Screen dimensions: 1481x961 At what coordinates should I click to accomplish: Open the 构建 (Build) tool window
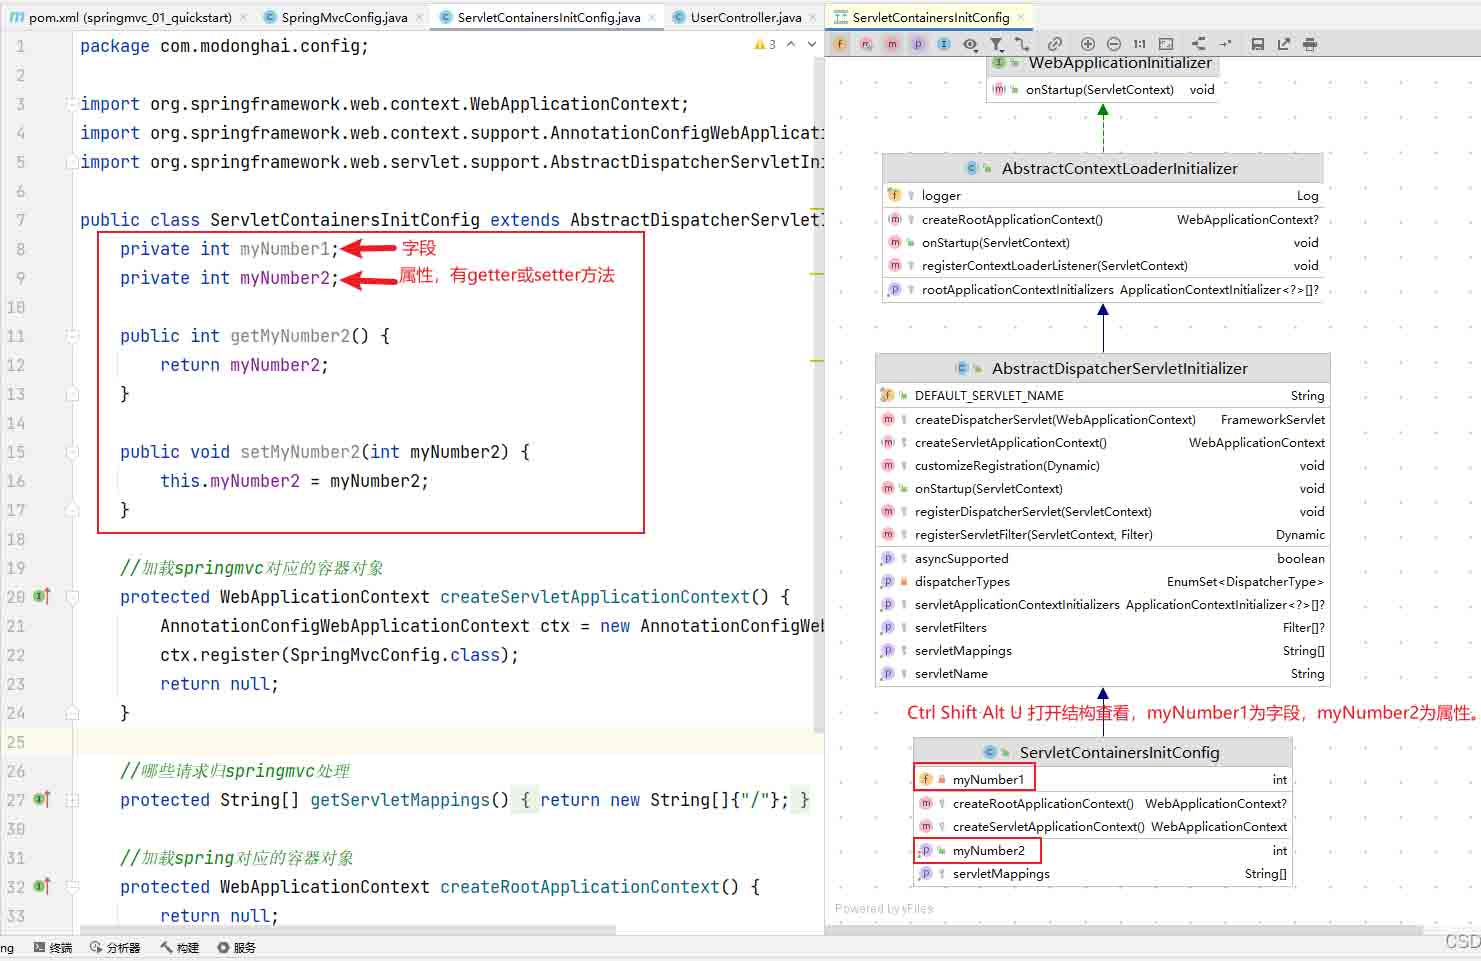coord(179,947)
